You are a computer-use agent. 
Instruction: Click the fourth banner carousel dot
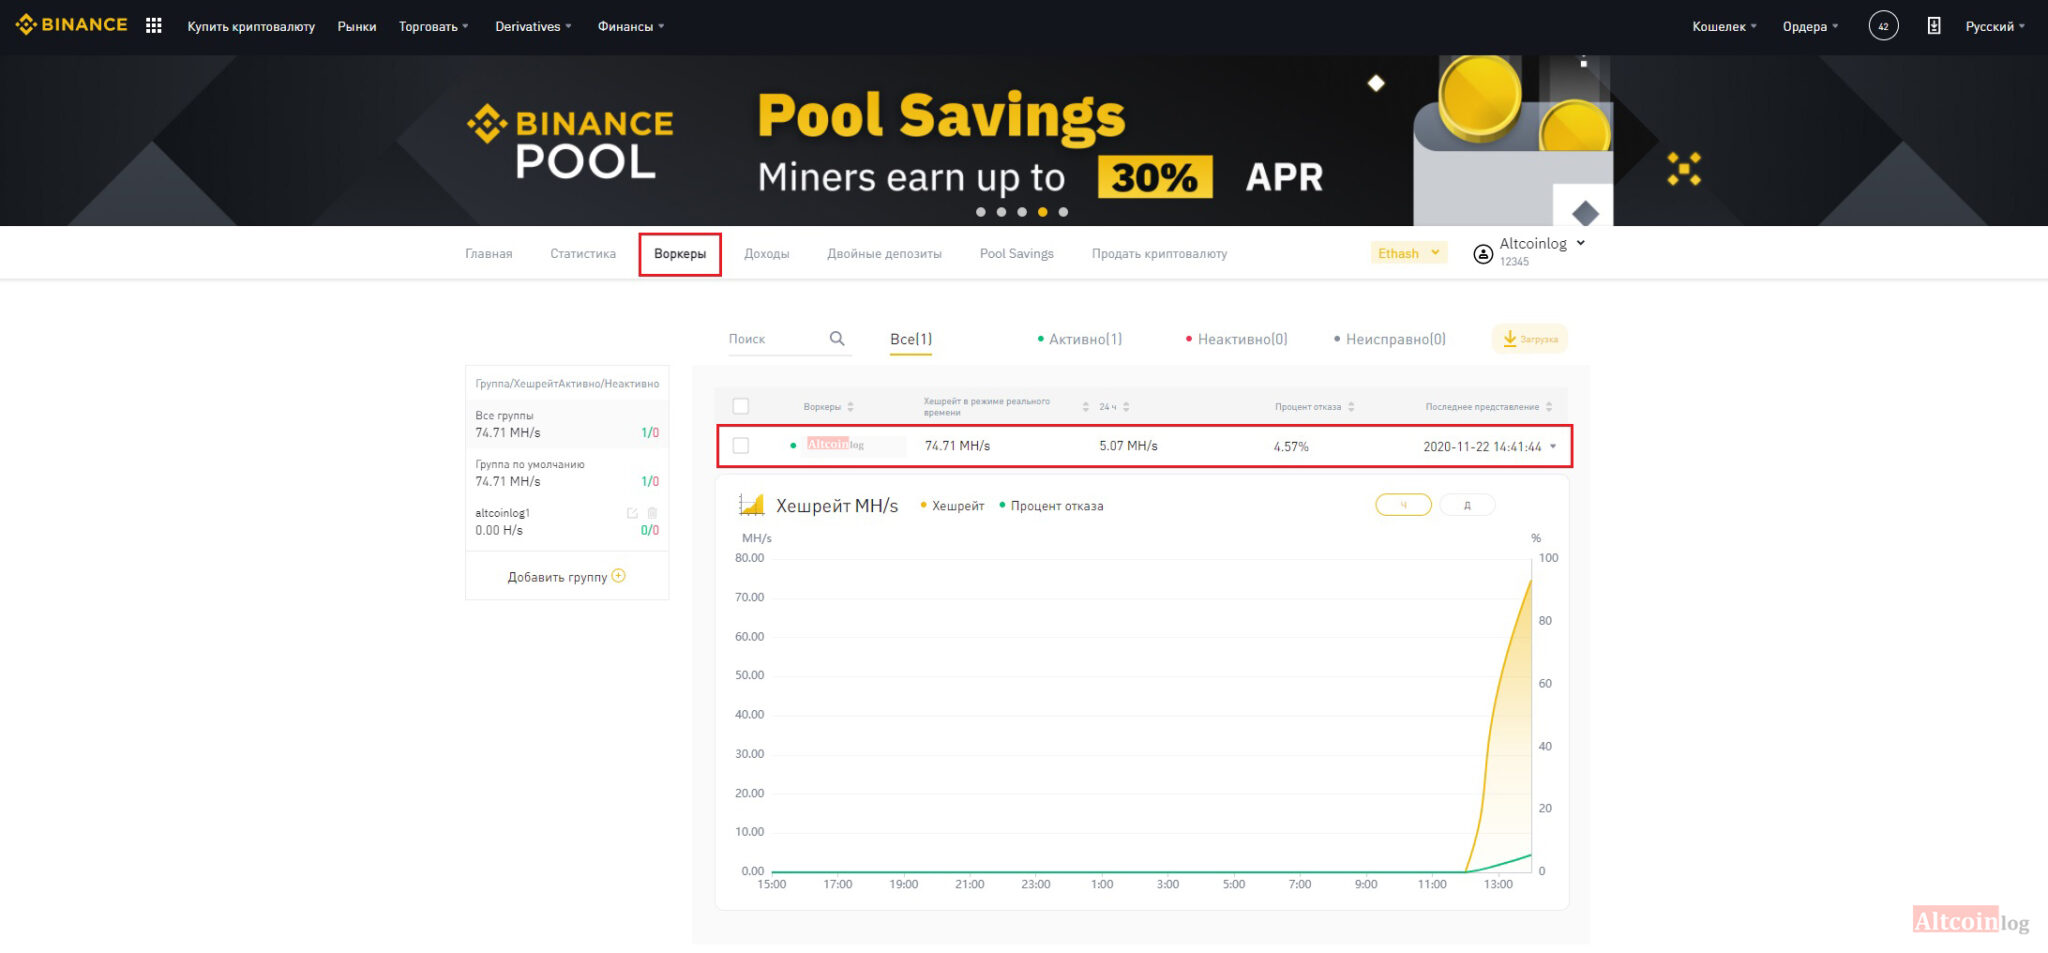pyautogui.click(x=1041, y=212)
